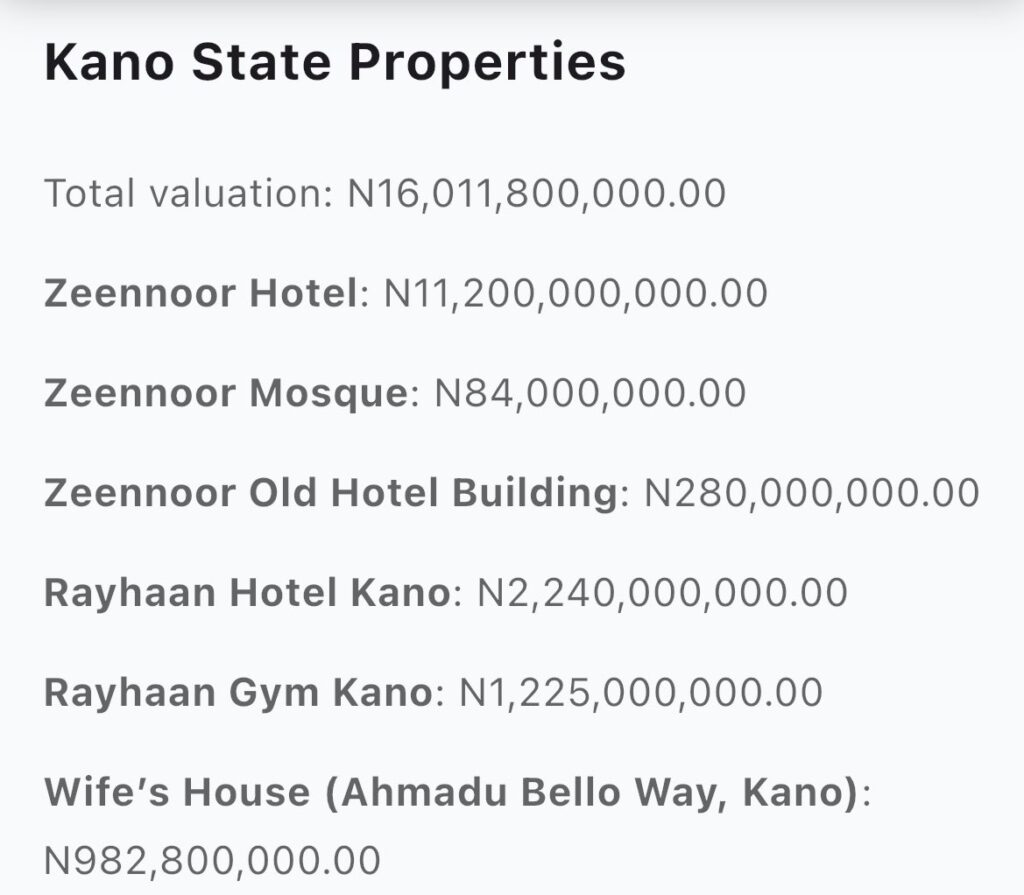Click the Zeennoor Hotel label
This screenshot has width=1024, height=895.
(200, 293)
